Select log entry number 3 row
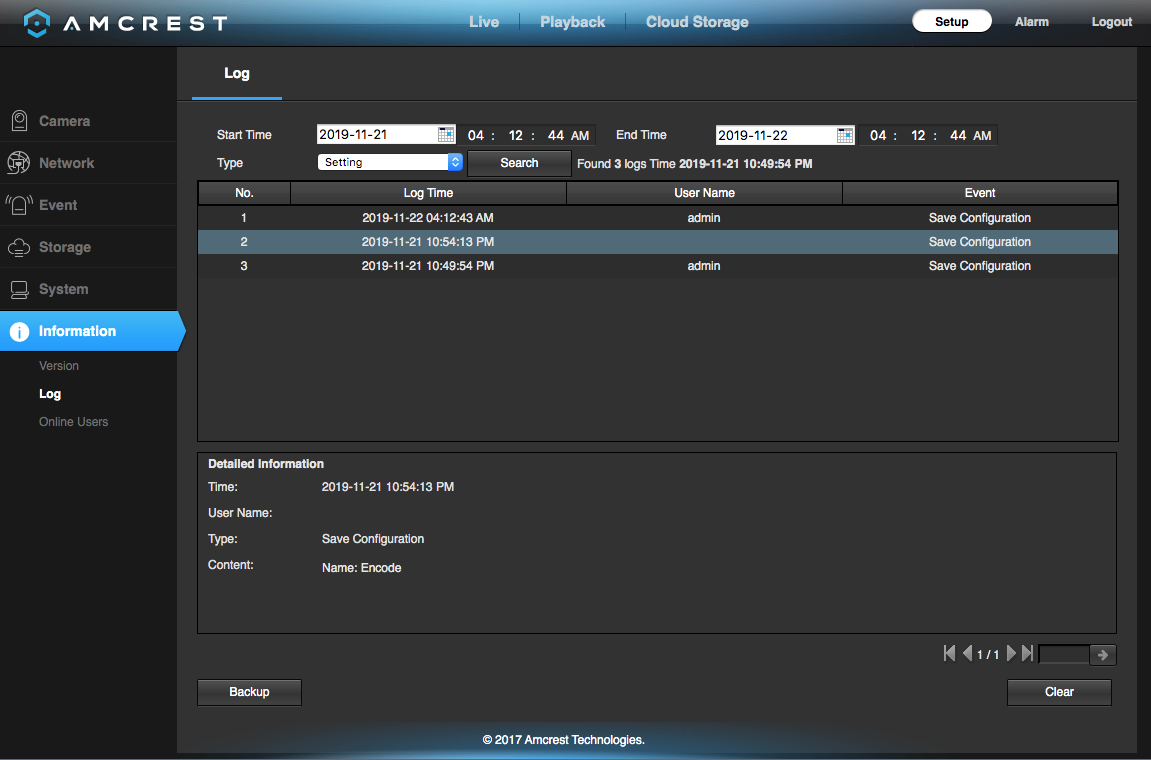 [x=658, y=266]
